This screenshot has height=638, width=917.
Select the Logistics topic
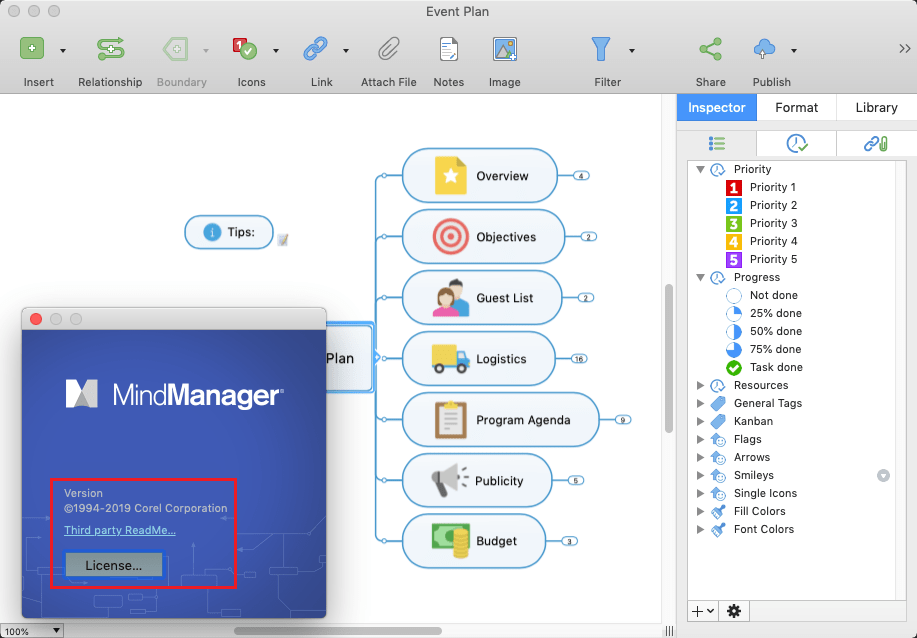tap(478, 358)
